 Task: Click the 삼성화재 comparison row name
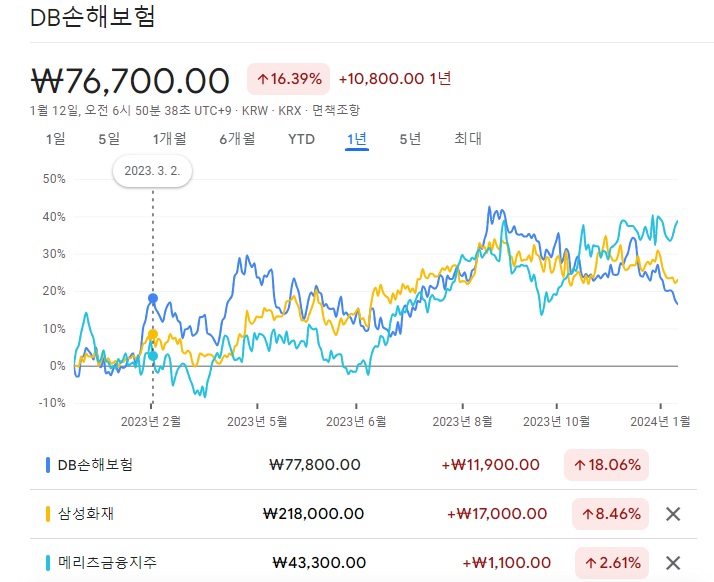[86, 514]
